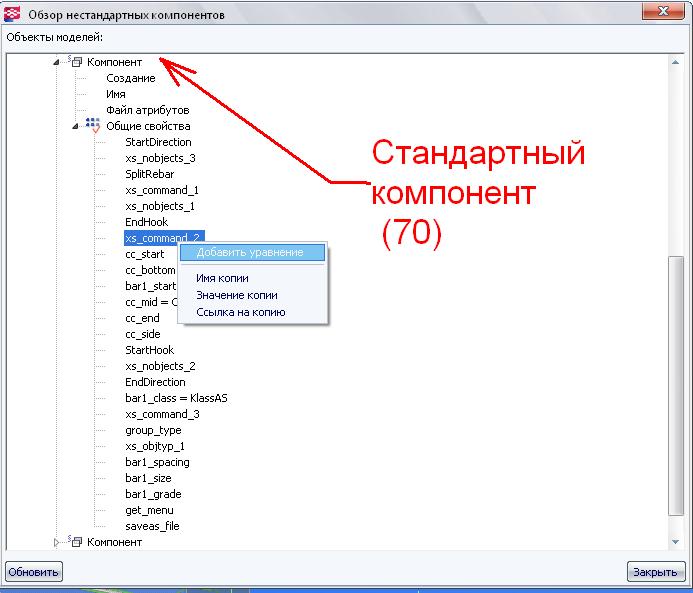693x593 pixels.
Task: Click the bottom Компонент node icon
Action: (75, 542)
